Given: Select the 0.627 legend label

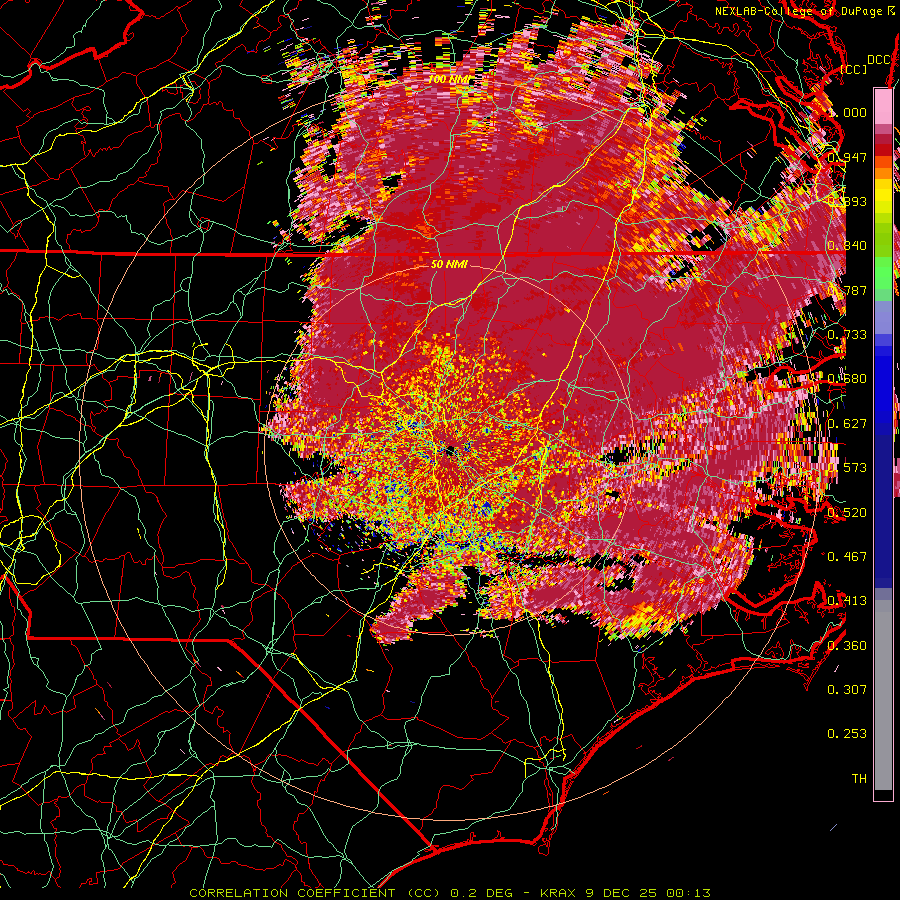Looking at the screenshot, I should (x=847, y=424).
